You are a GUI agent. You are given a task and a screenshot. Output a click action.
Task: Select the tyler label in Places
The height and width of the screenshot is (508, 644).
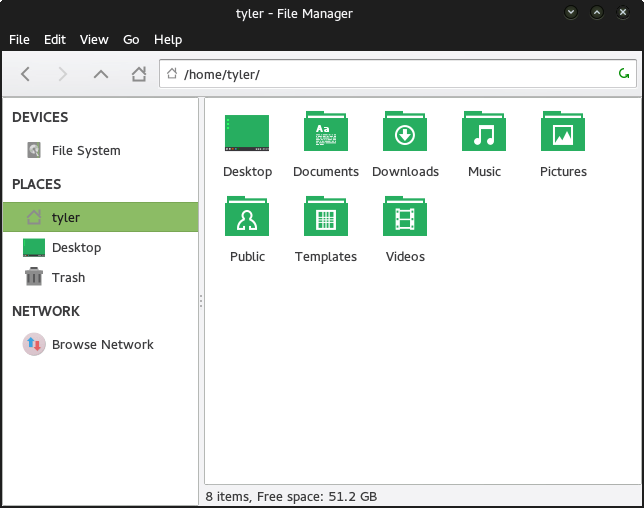click(66, 217)
